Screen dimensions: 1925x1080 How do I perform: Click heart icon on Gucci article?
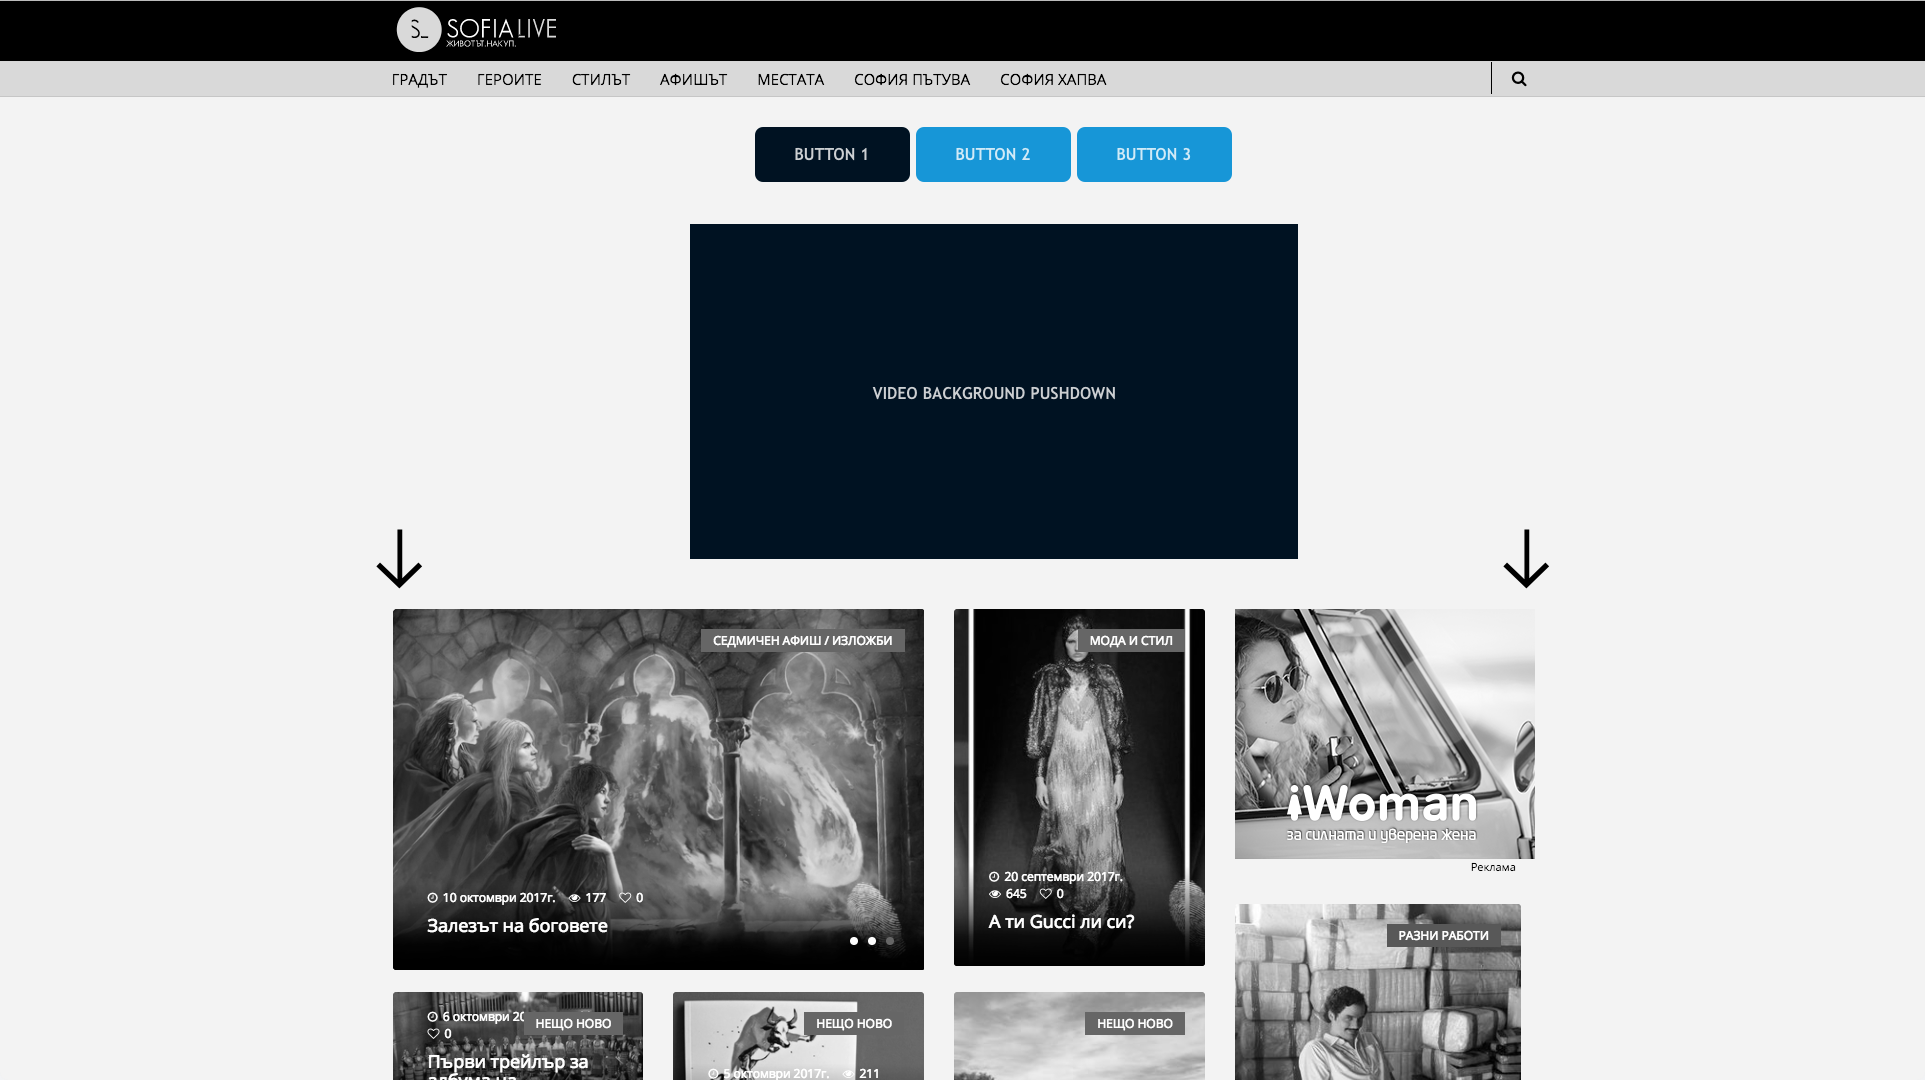click(x=1046, y=894)
